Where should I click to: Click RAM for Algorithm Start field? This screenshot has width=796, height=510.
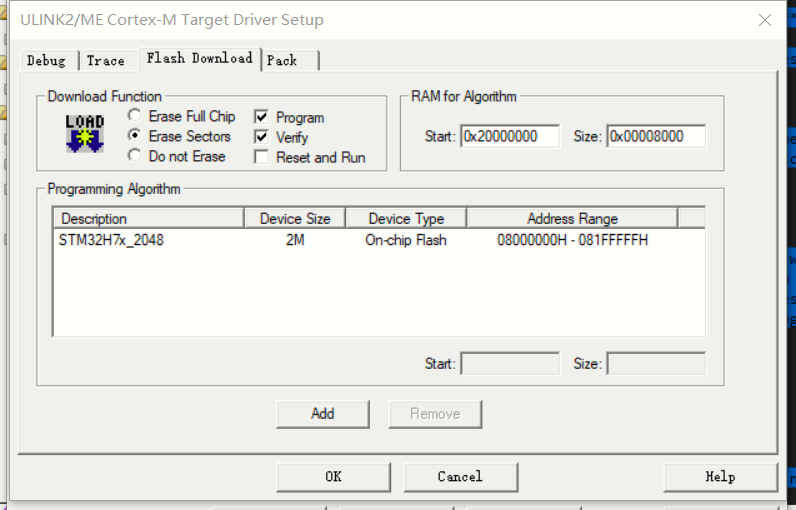510,136
